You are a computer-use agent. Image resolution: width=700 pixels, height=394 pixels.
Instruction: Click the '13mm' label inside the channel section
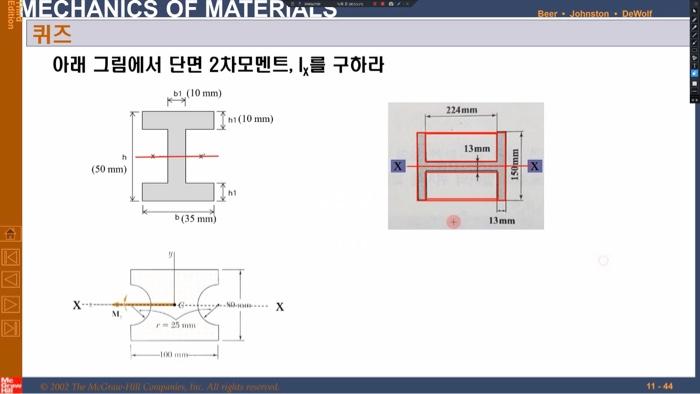(x=477, y=149)
